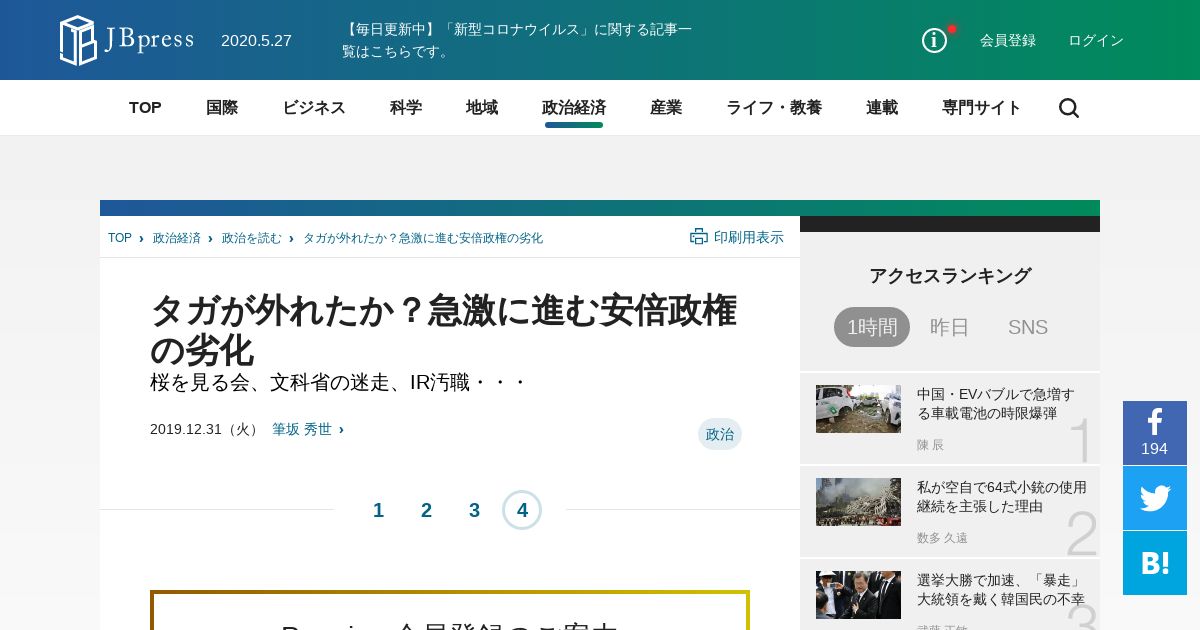
Task: Open article 私が空自で64式小銃の使用継続を主張した理由
Action: point(1002,497)
